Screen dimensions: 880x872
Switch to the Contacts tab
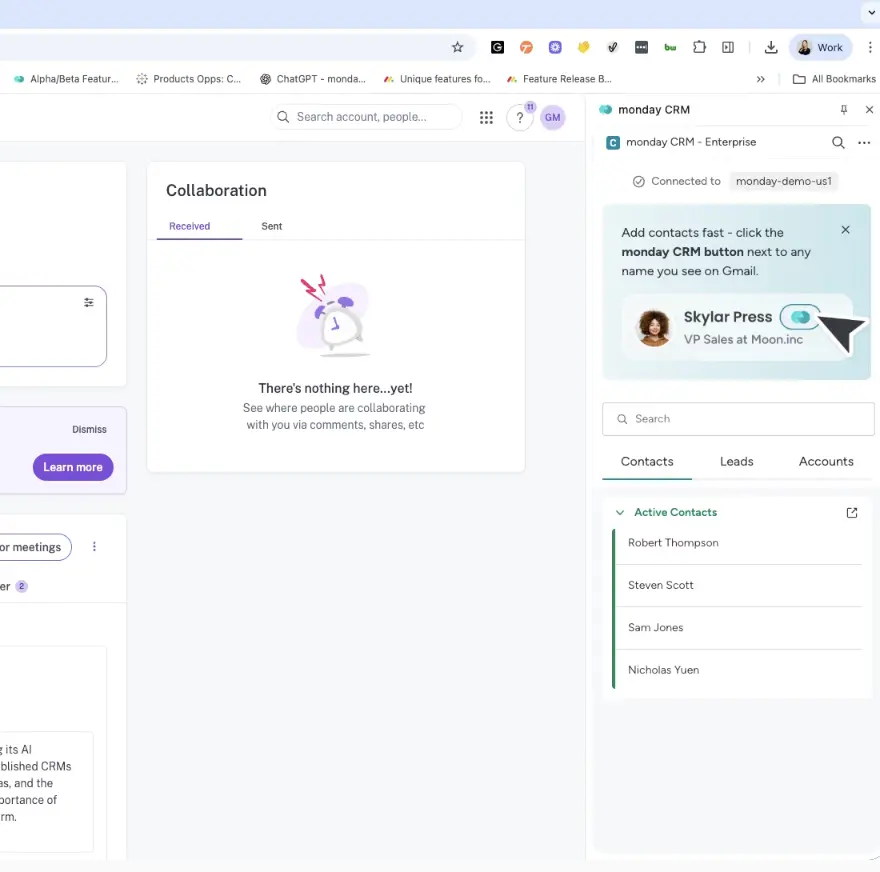[647, 461]
